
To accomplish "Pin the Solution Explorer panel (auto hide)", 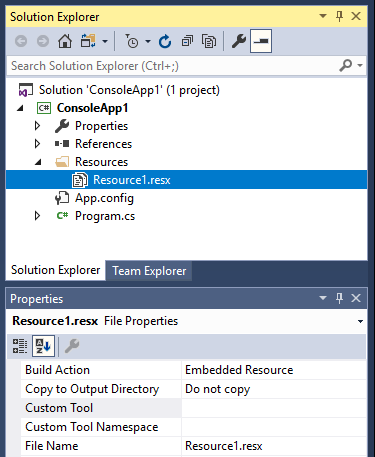I will (339, 16).
